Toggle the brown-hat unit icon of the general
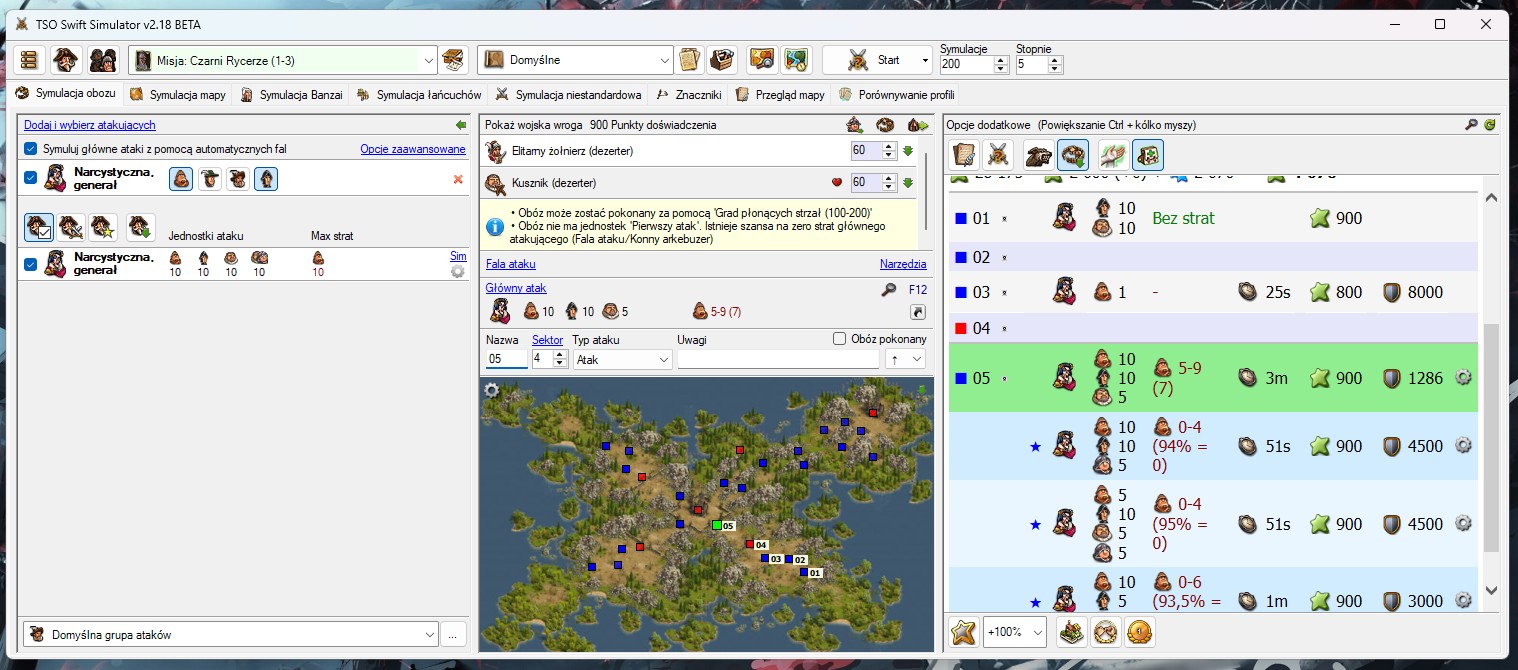 [x=237, y=179]
